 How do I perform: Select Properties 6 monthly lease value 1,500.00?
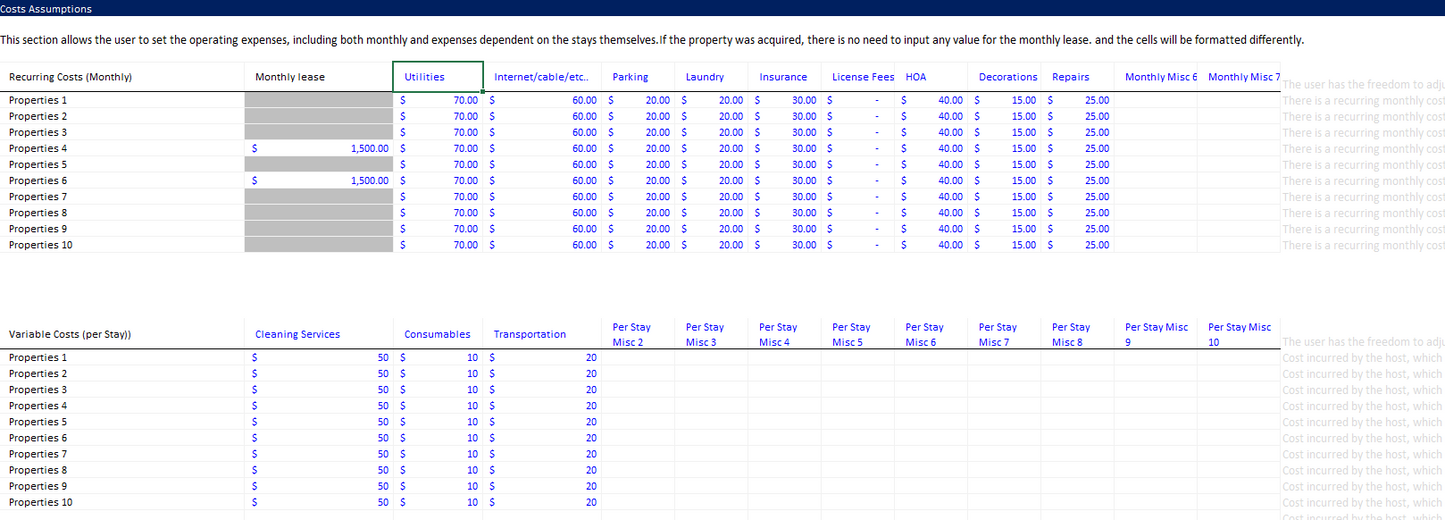click(x=318, y=181)
